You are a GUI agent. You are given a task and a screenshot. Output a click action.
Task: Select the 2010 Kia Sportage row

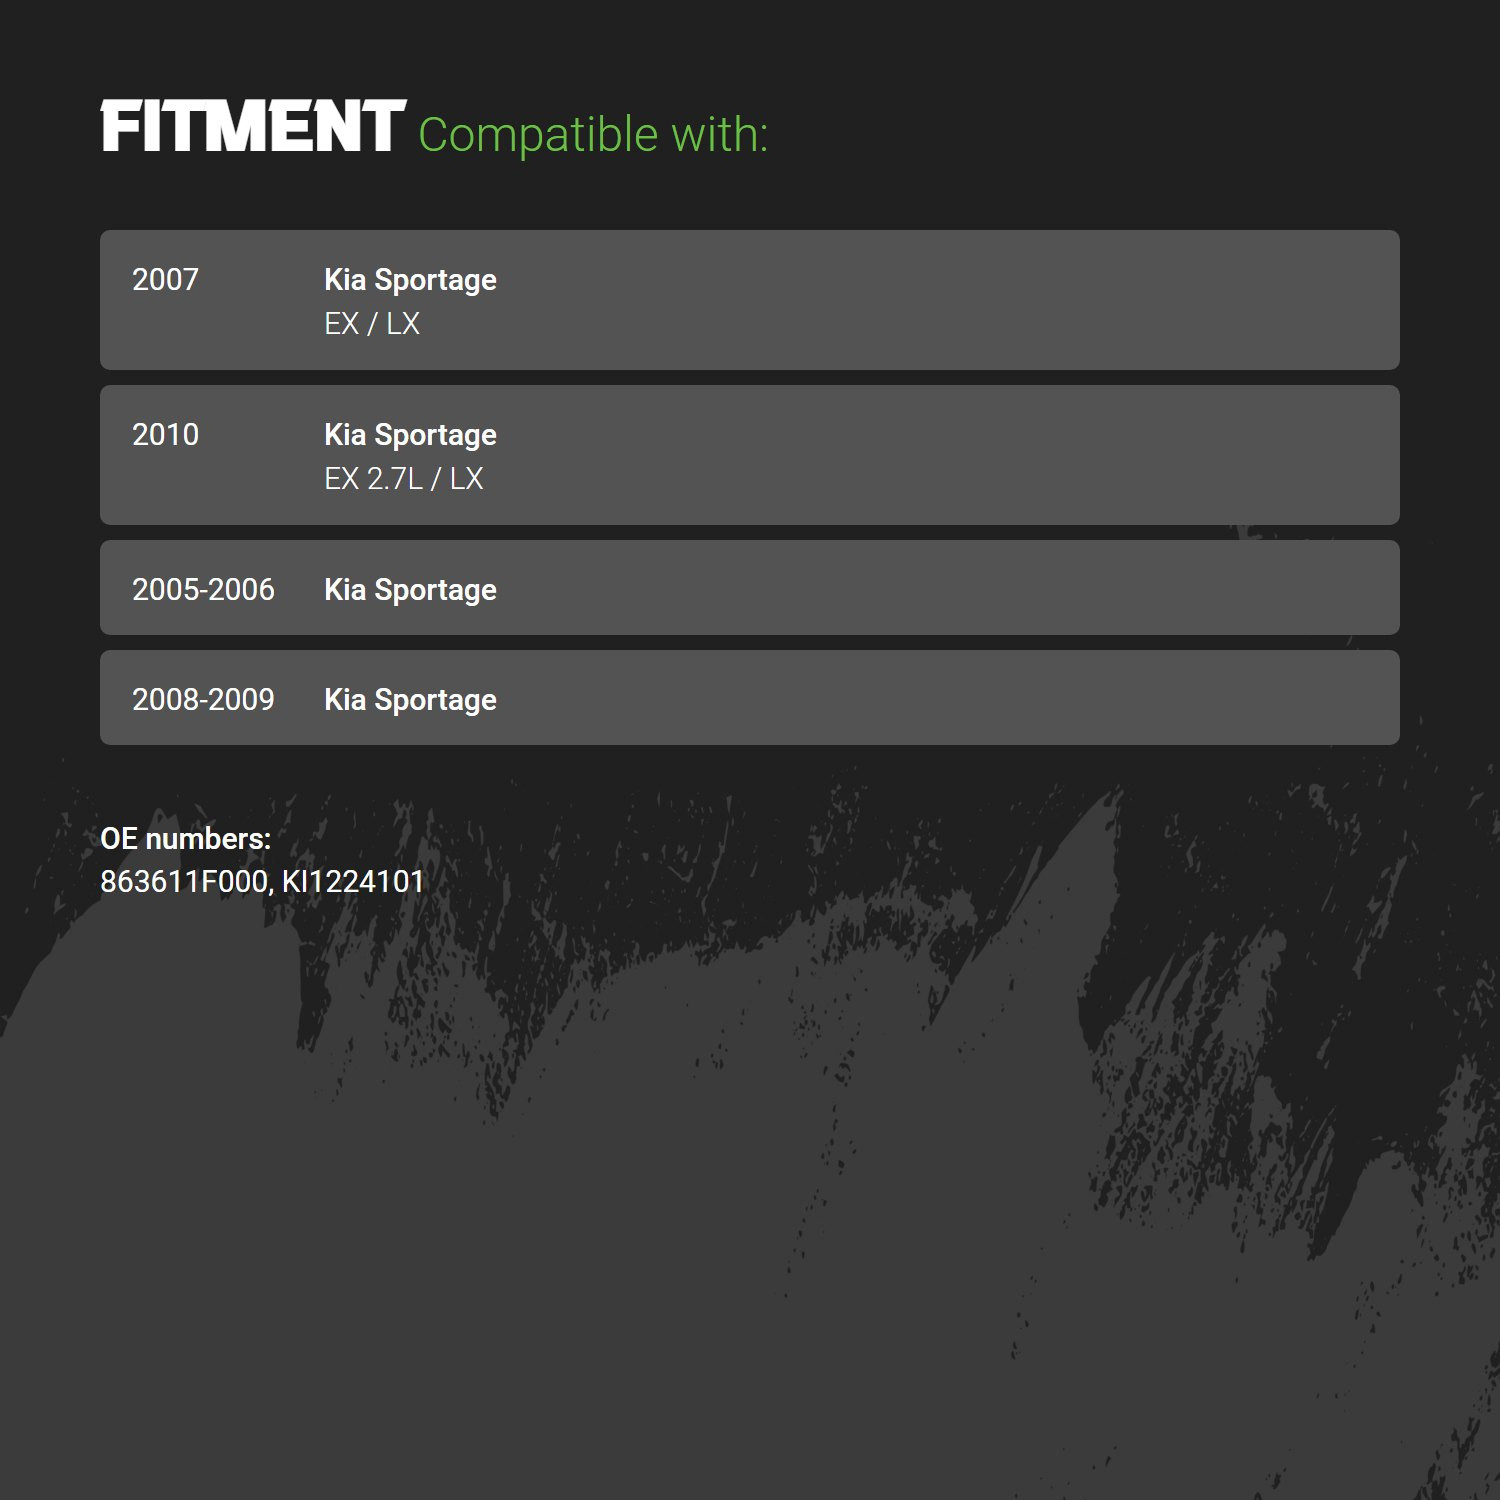(750, 455)
